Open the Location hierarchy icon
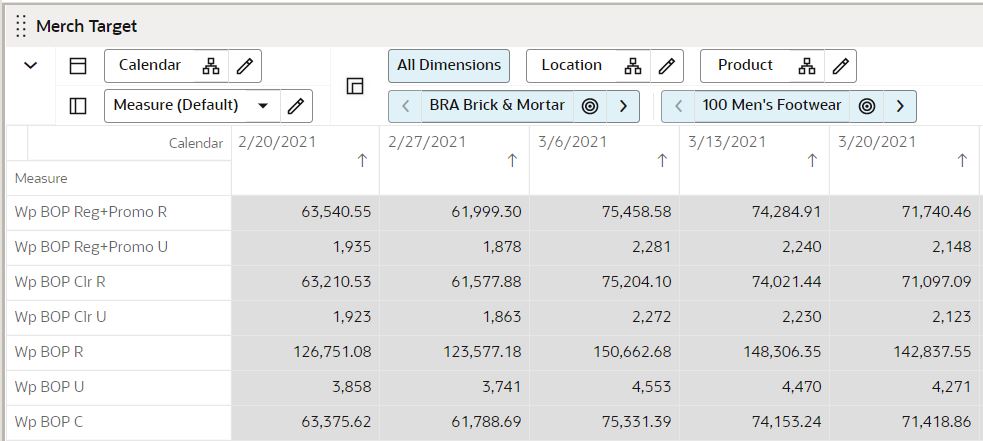 pyautogui.click(x=633, y=66)
